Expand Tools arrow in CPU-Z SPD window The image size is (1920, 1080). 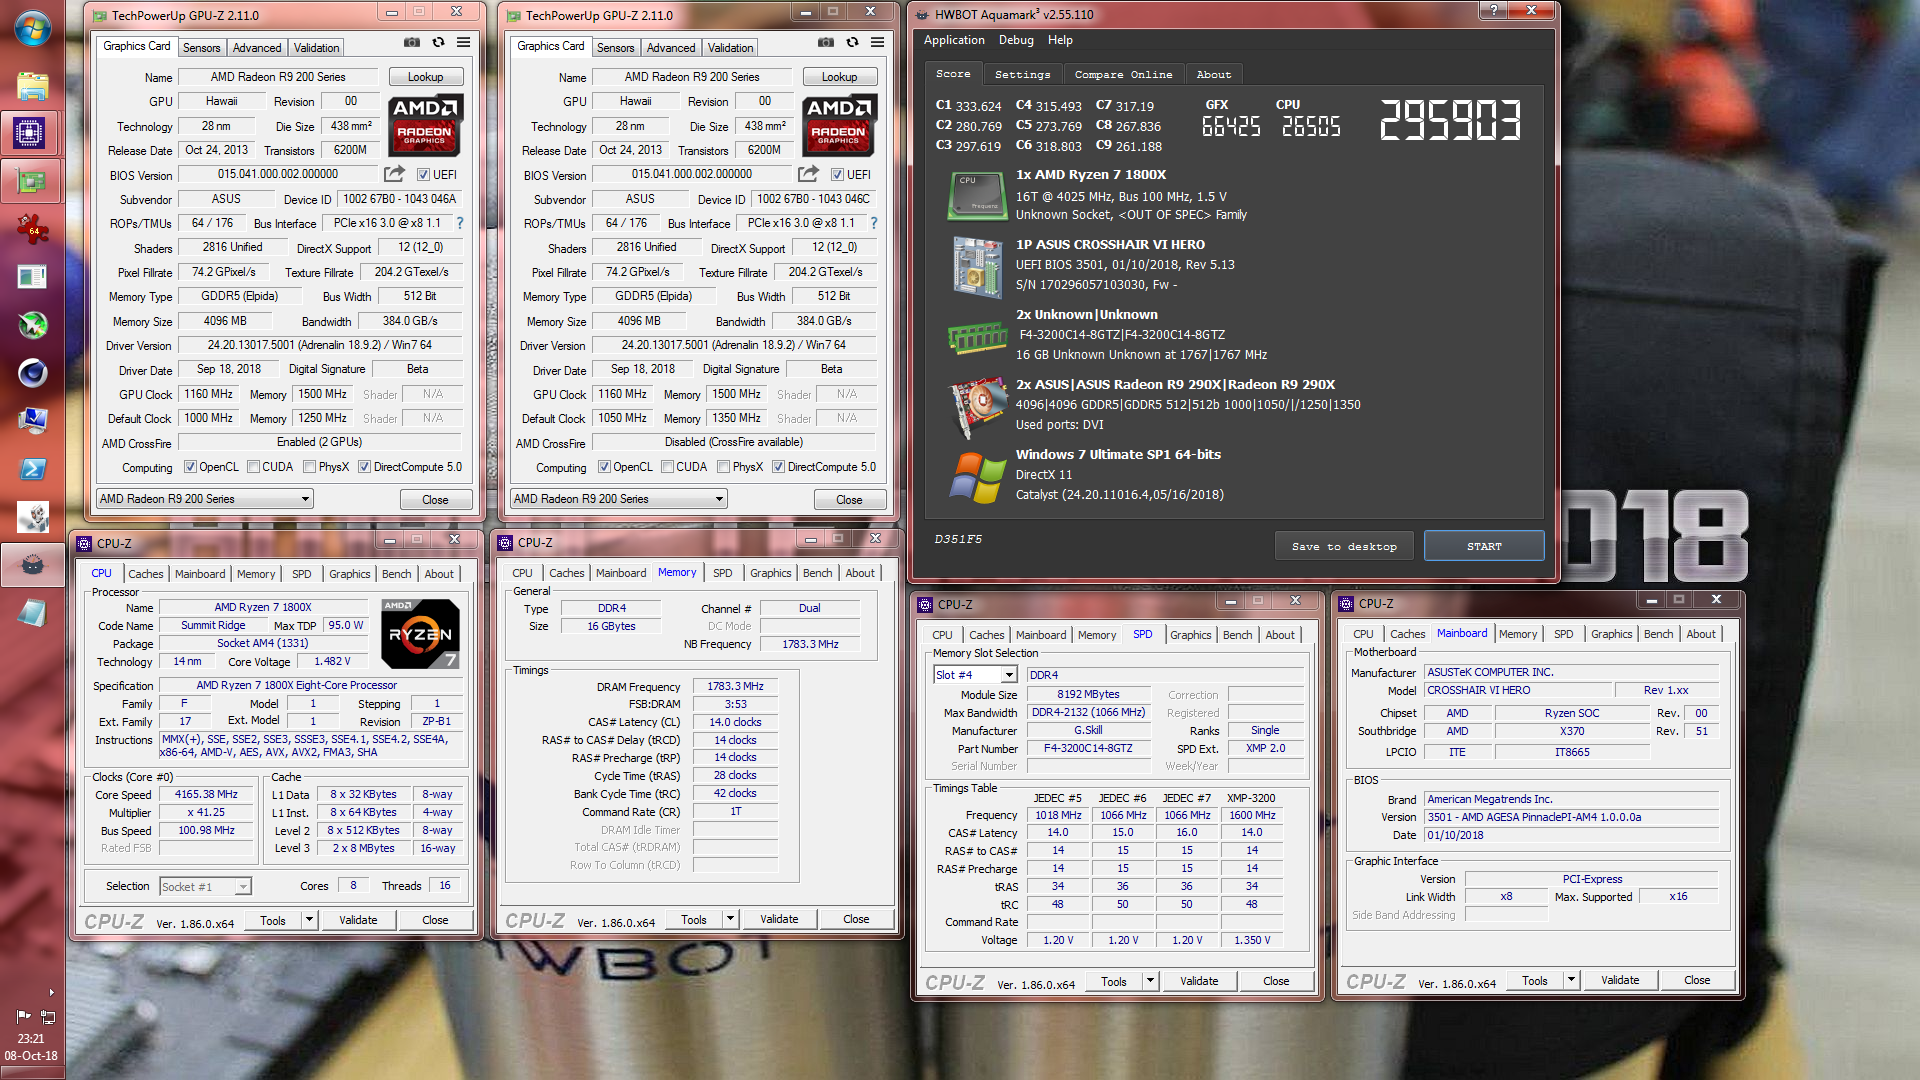click(x=1151, y=981)
